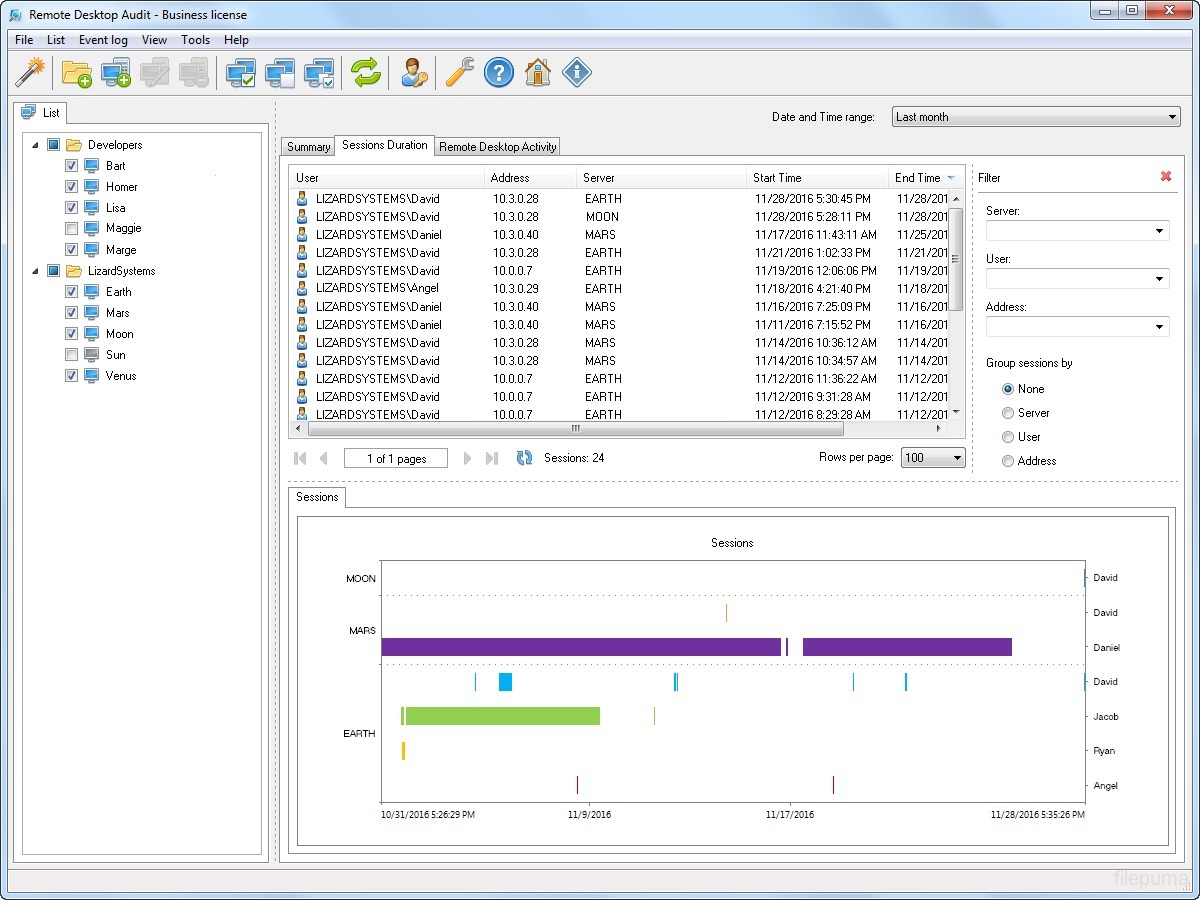This screenshot has height=900, width=1200.
Task: Click the add computer toolbar icon
Action: click(x=116, y=72)
